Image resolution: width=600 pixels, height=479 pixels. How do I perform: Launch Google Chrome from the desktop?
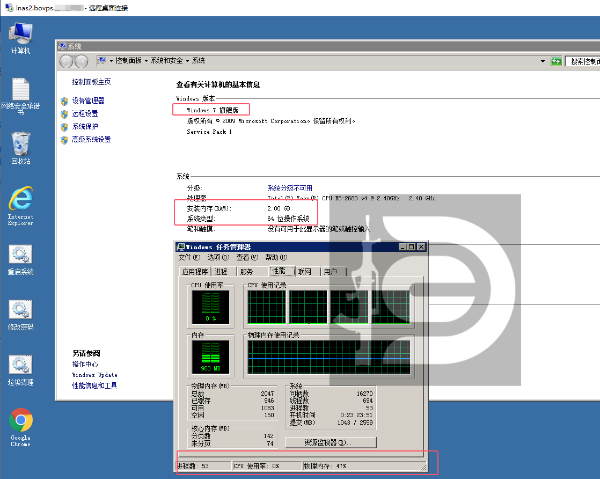21,427
